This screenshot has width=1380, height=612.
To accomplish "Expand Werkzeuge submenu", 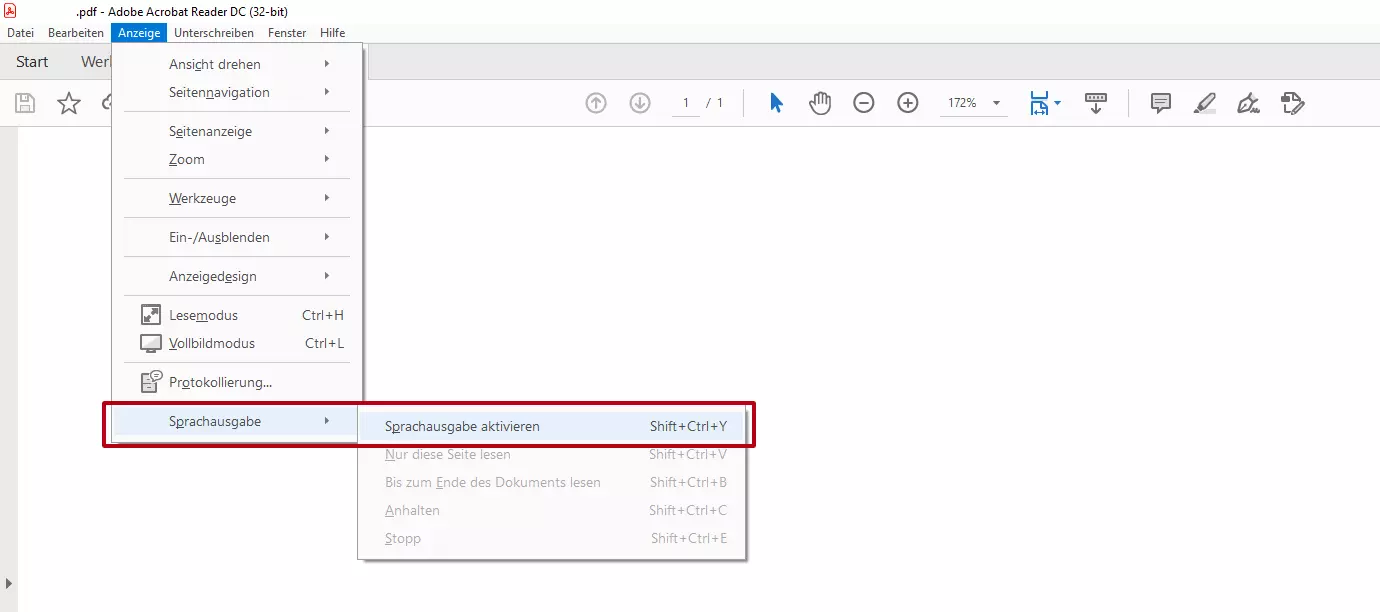I will (x=237, y=198).
